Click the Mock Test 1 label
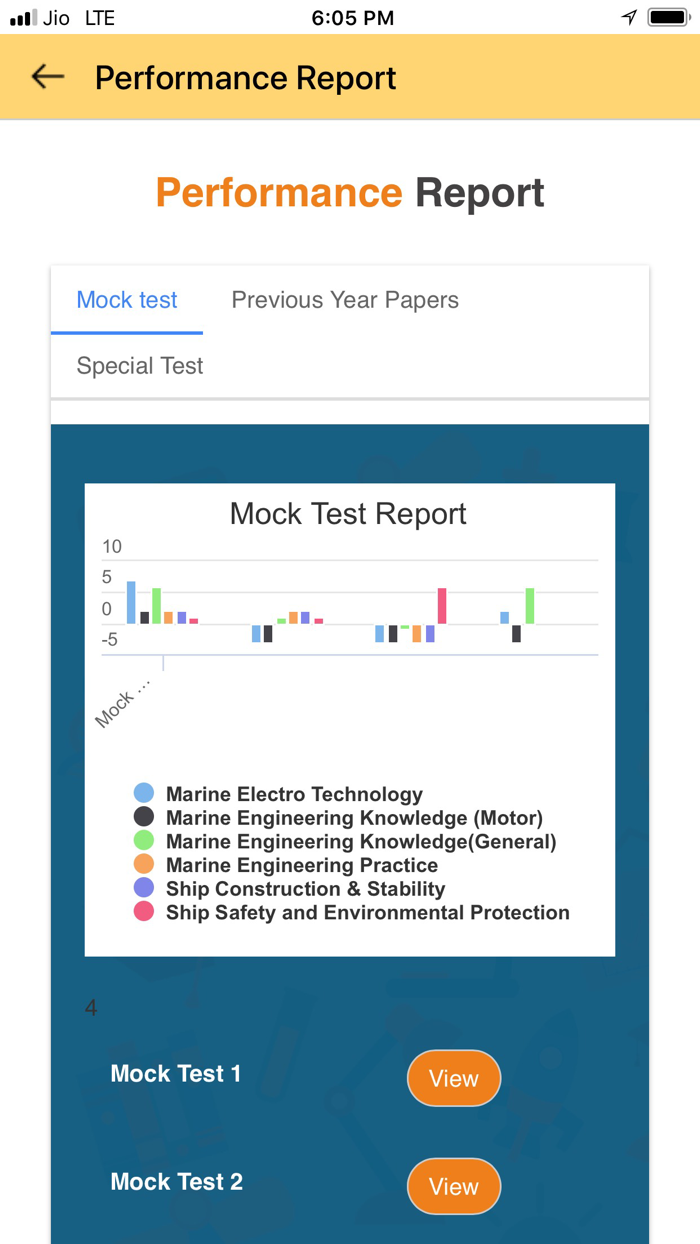Screen dimensions: 700x1244 coord(176,1074)
